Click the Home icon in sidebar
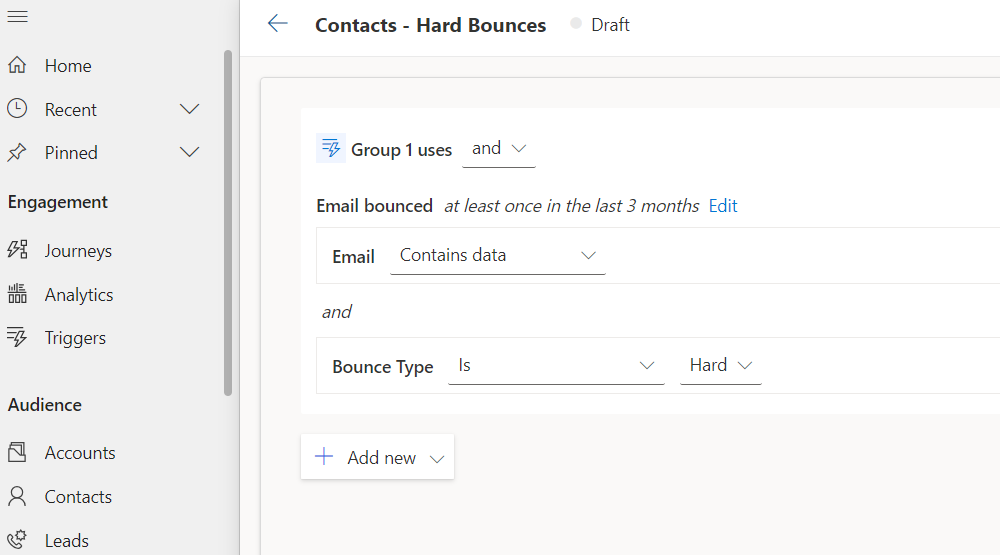The height and width of the screenshot is (555, 1000). click(x=17, y=65)
